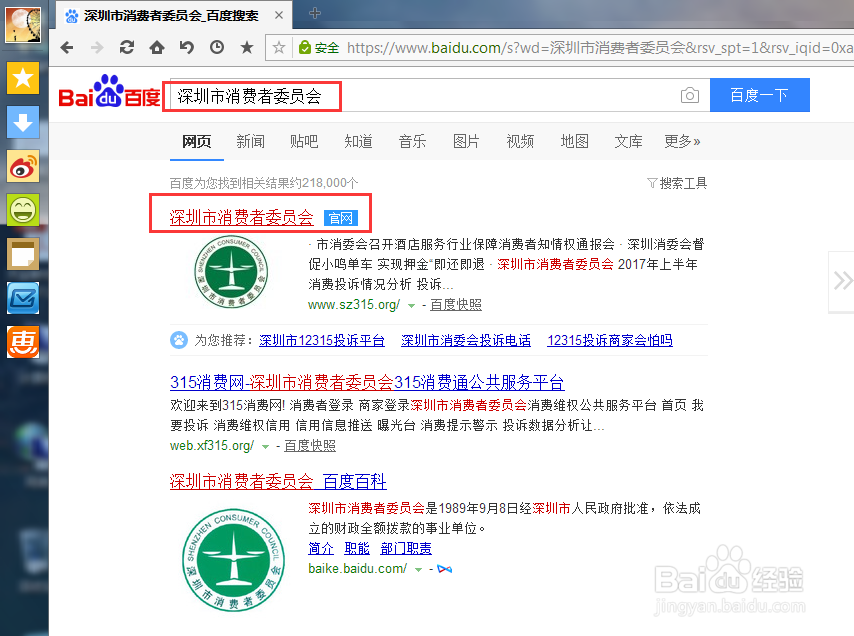Screen dimensions: 854x636
Task: Expand the right side panel chevron
Action: click(842, 282)
